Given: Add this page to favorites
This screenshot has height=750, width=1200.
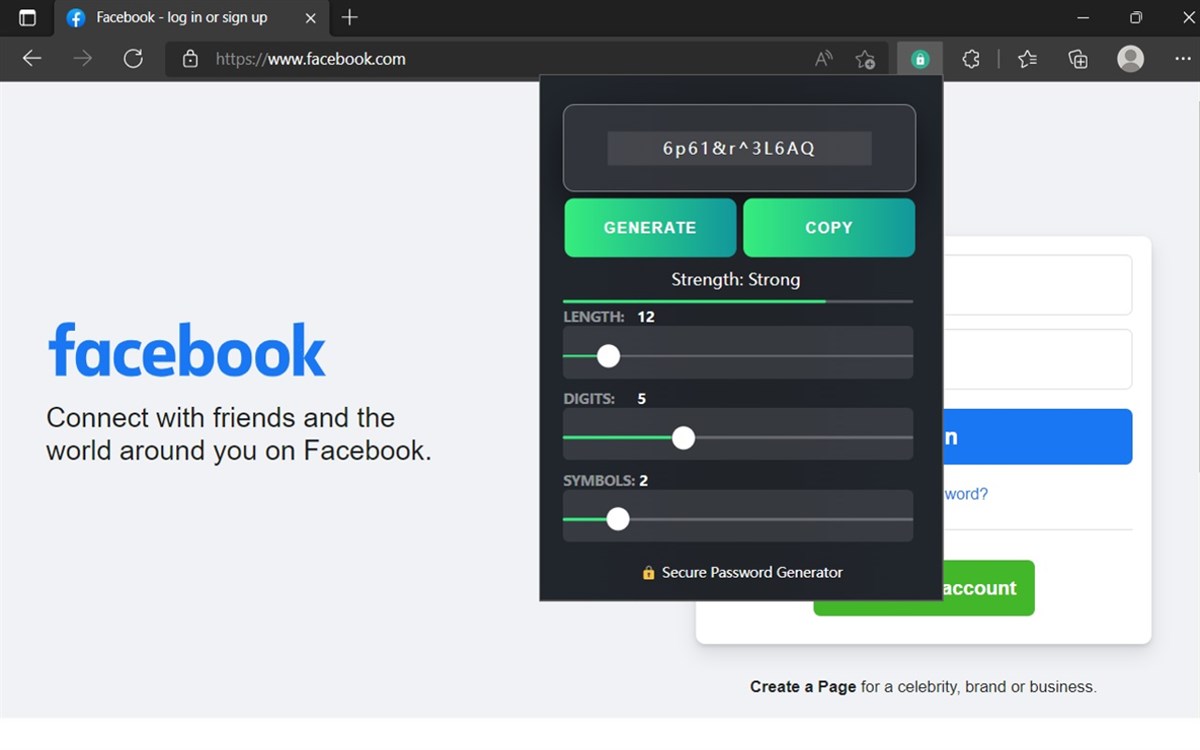Looking at the screenshot, I should (x=865, y=59).
